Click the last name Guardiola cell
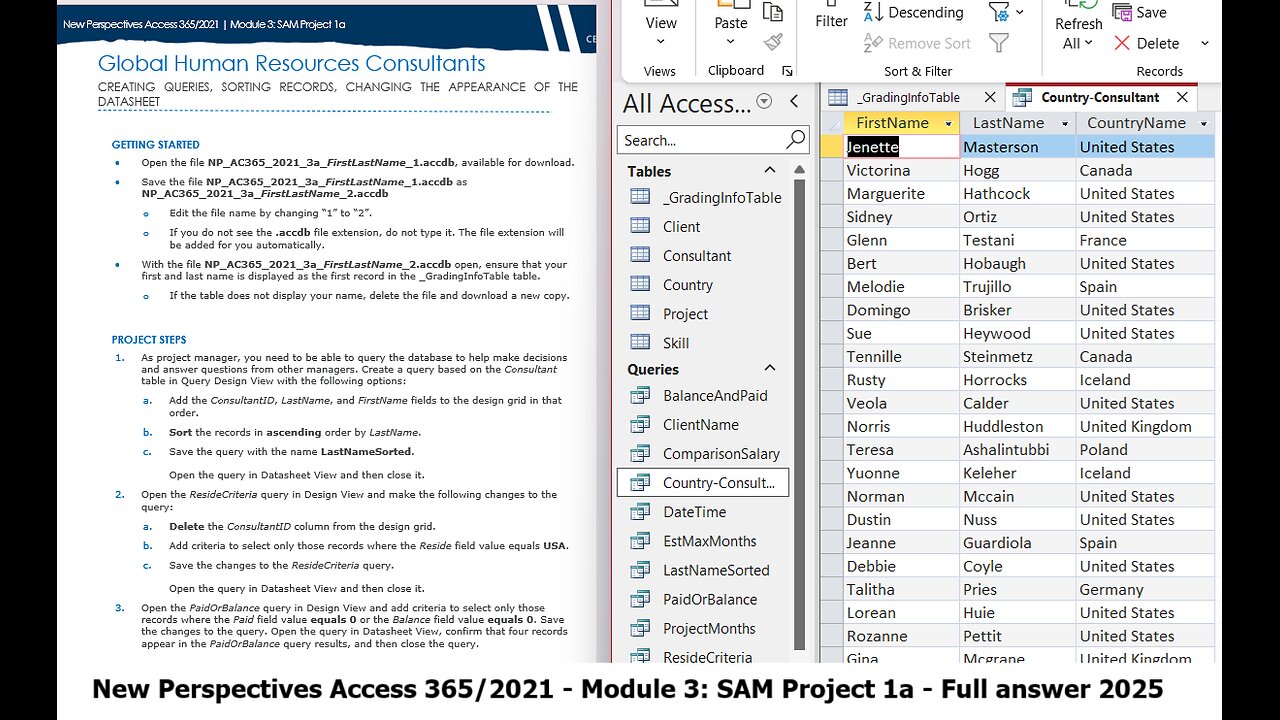 tap(1018, 543)
